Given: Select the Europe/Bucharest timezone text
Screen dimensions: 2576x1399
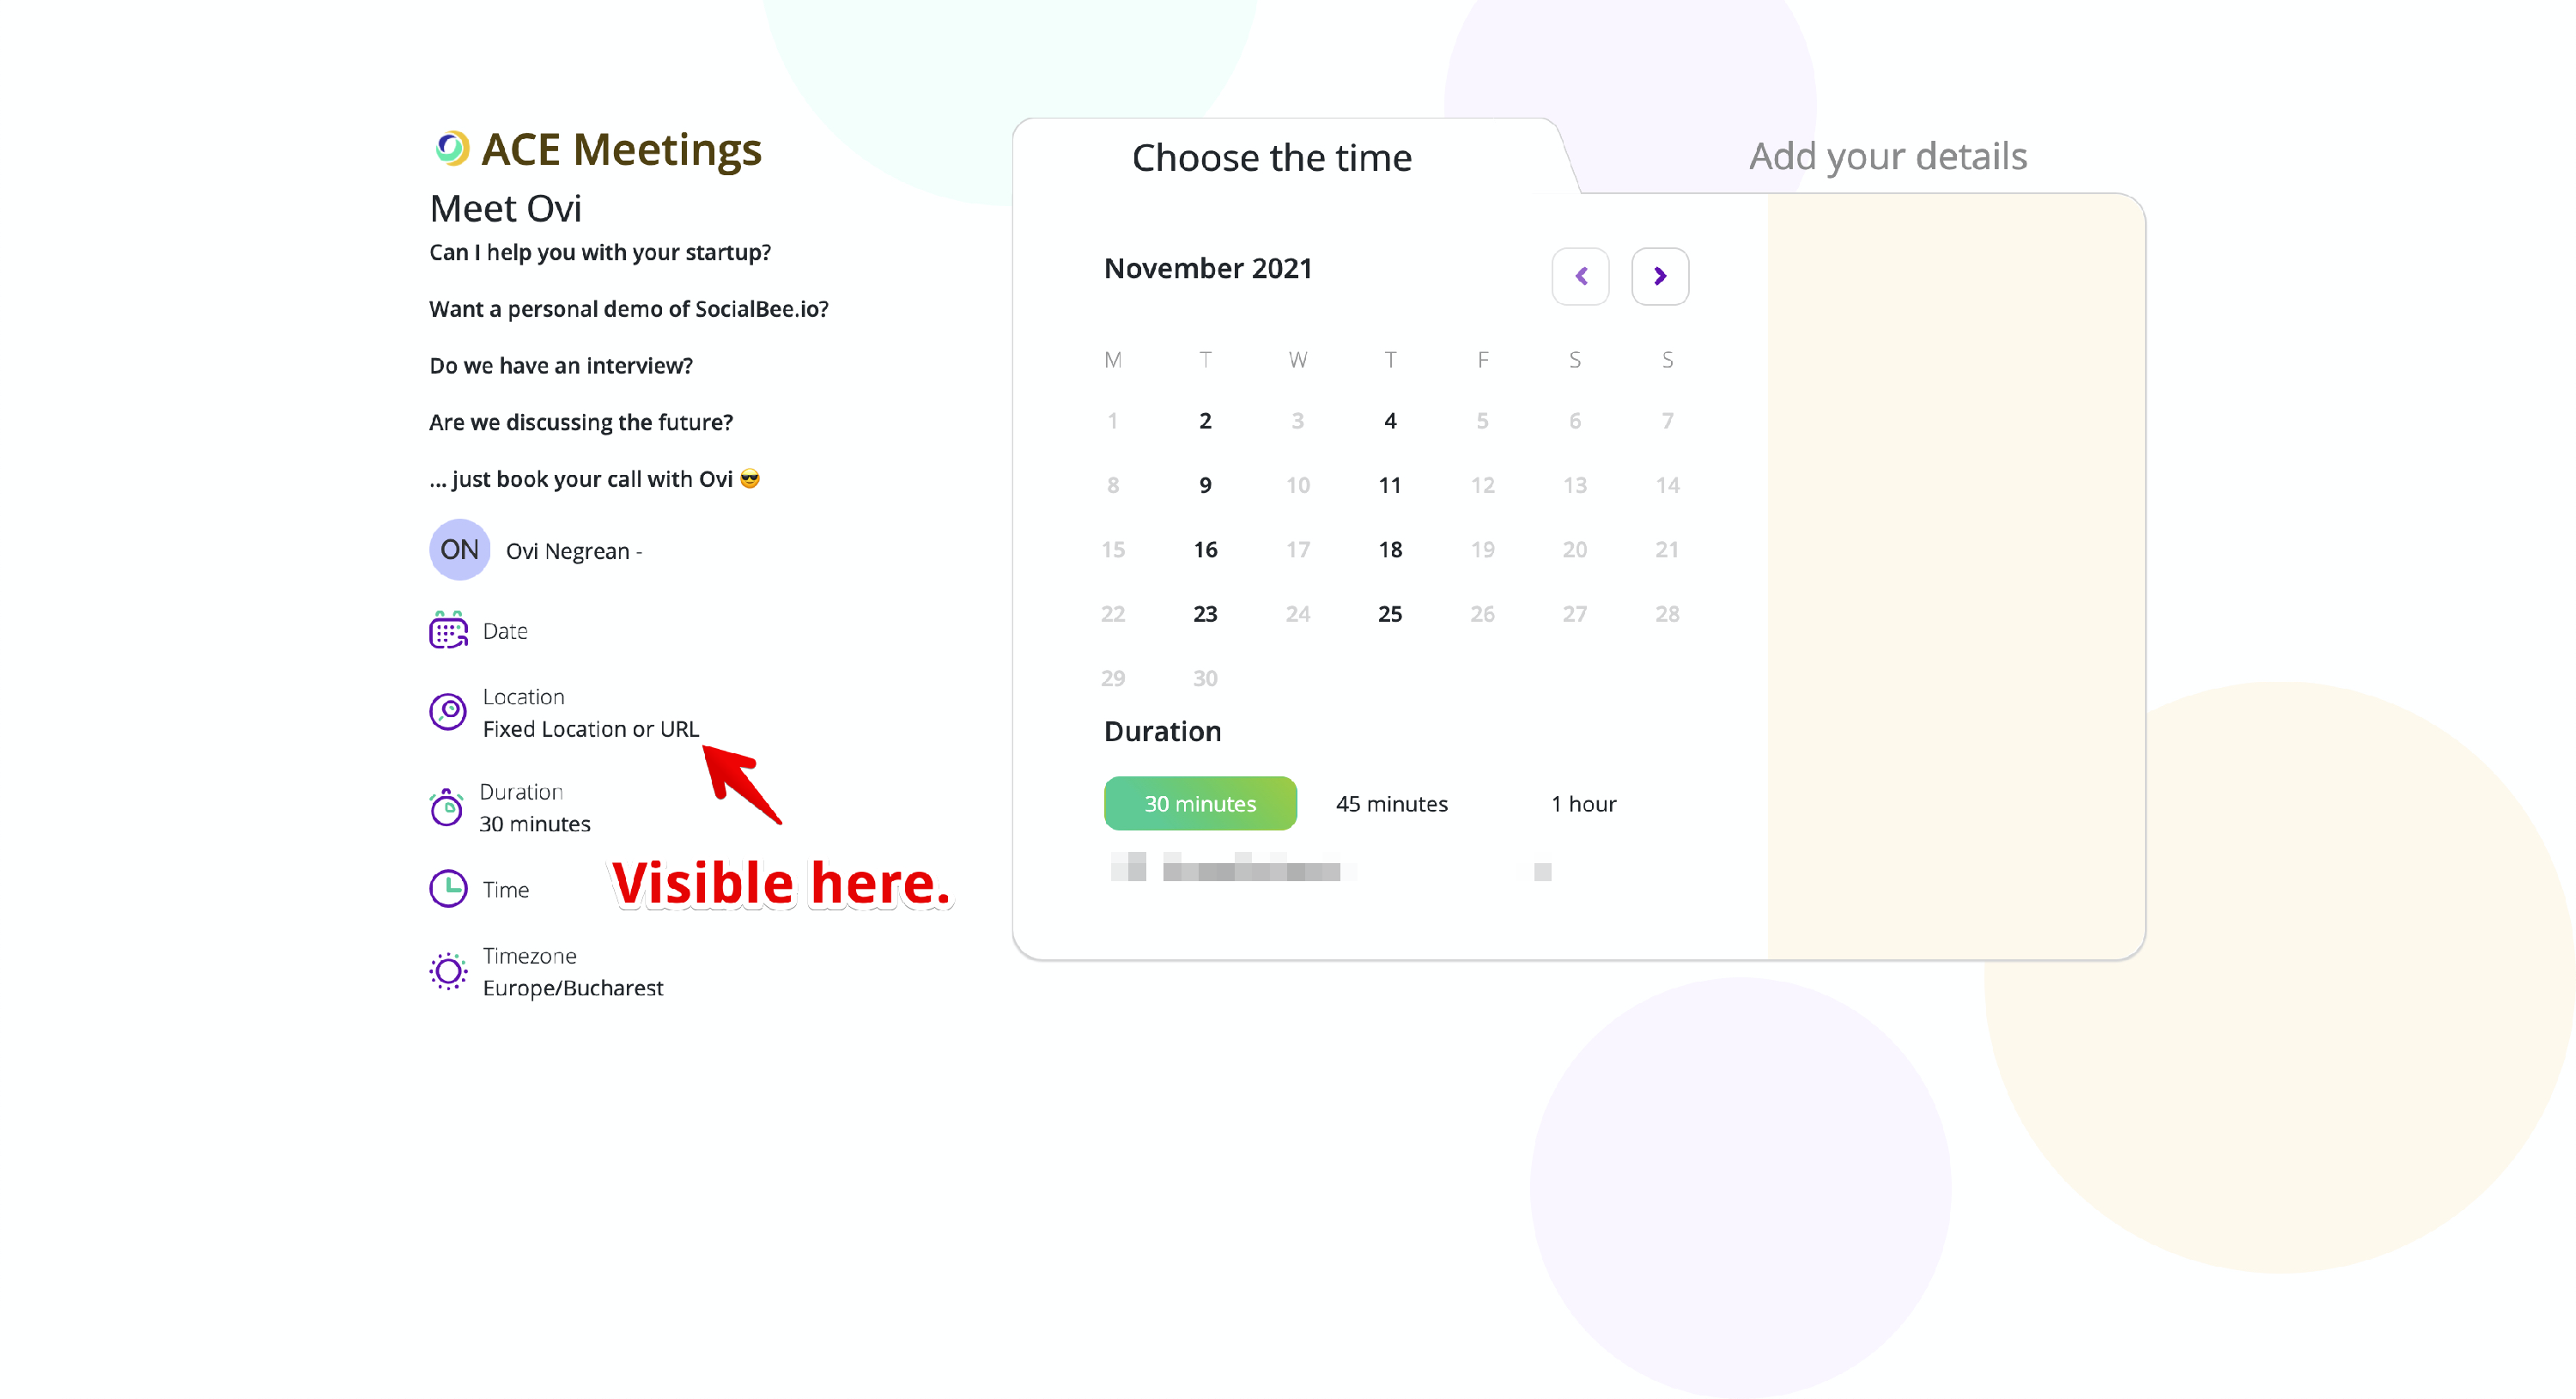Looking at the screenshot, I should (x=572, y=988).
